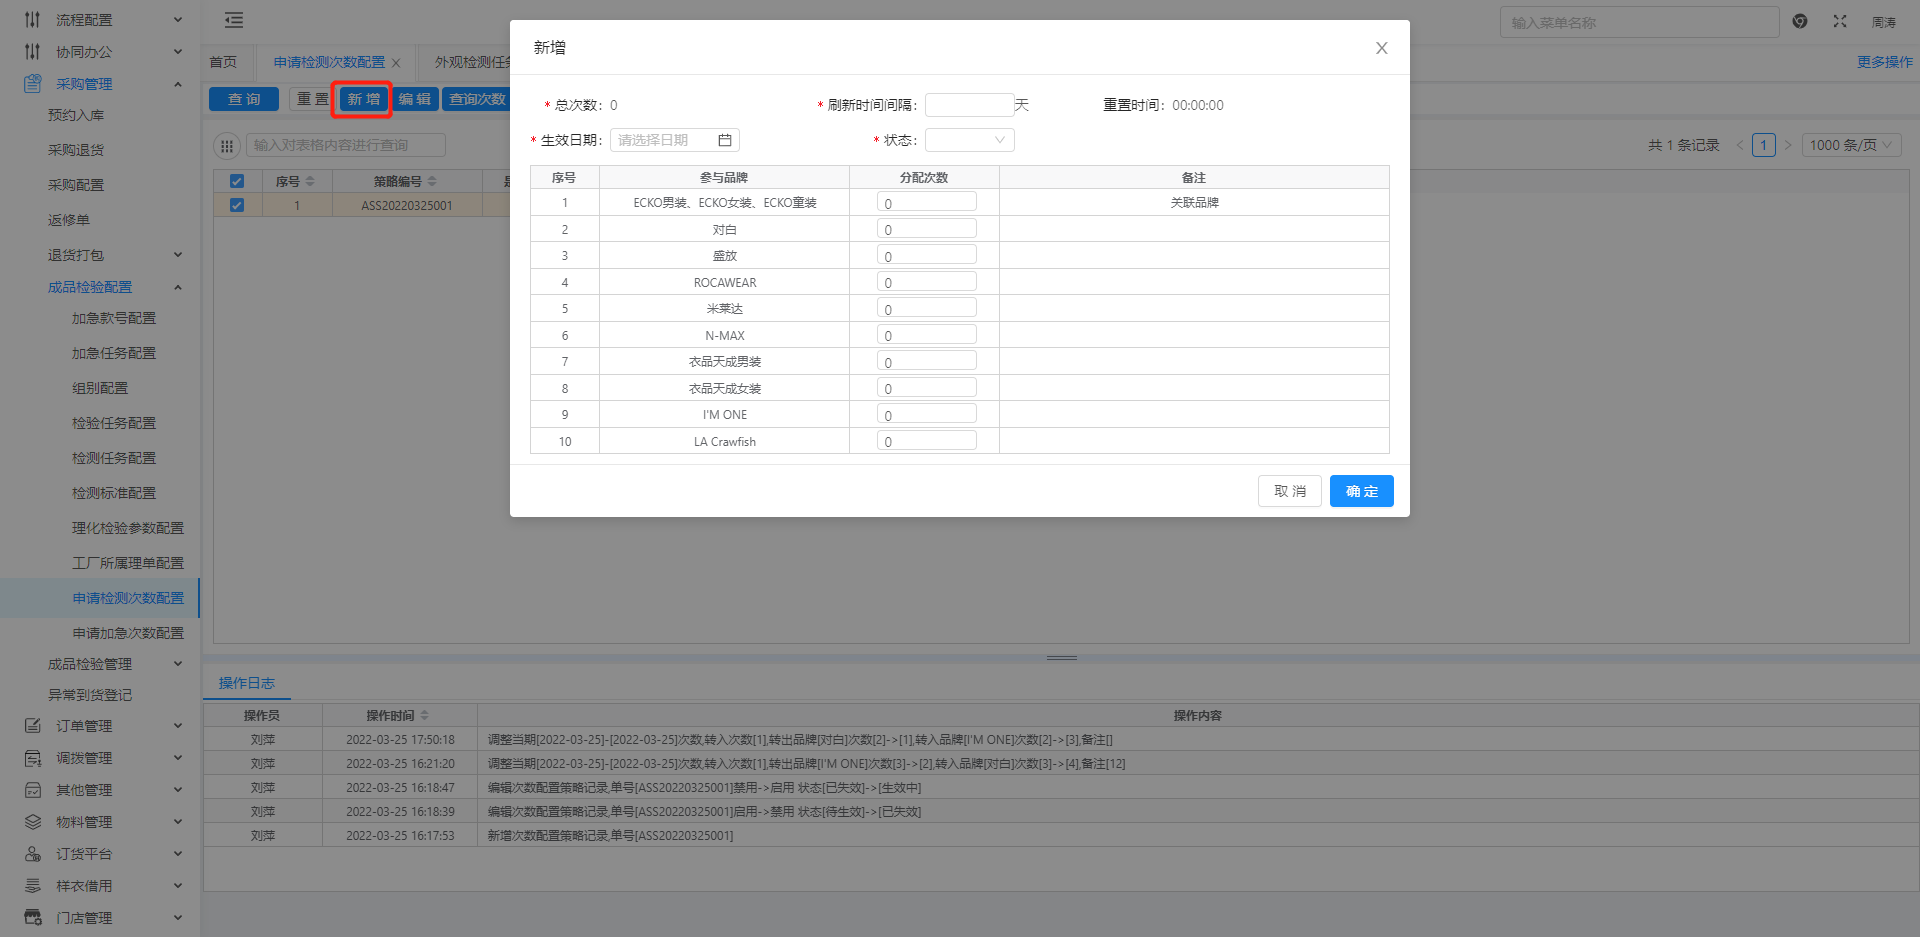Click the 门店管理 sidebar icon
1920x937 pixels.
point(33,918)
